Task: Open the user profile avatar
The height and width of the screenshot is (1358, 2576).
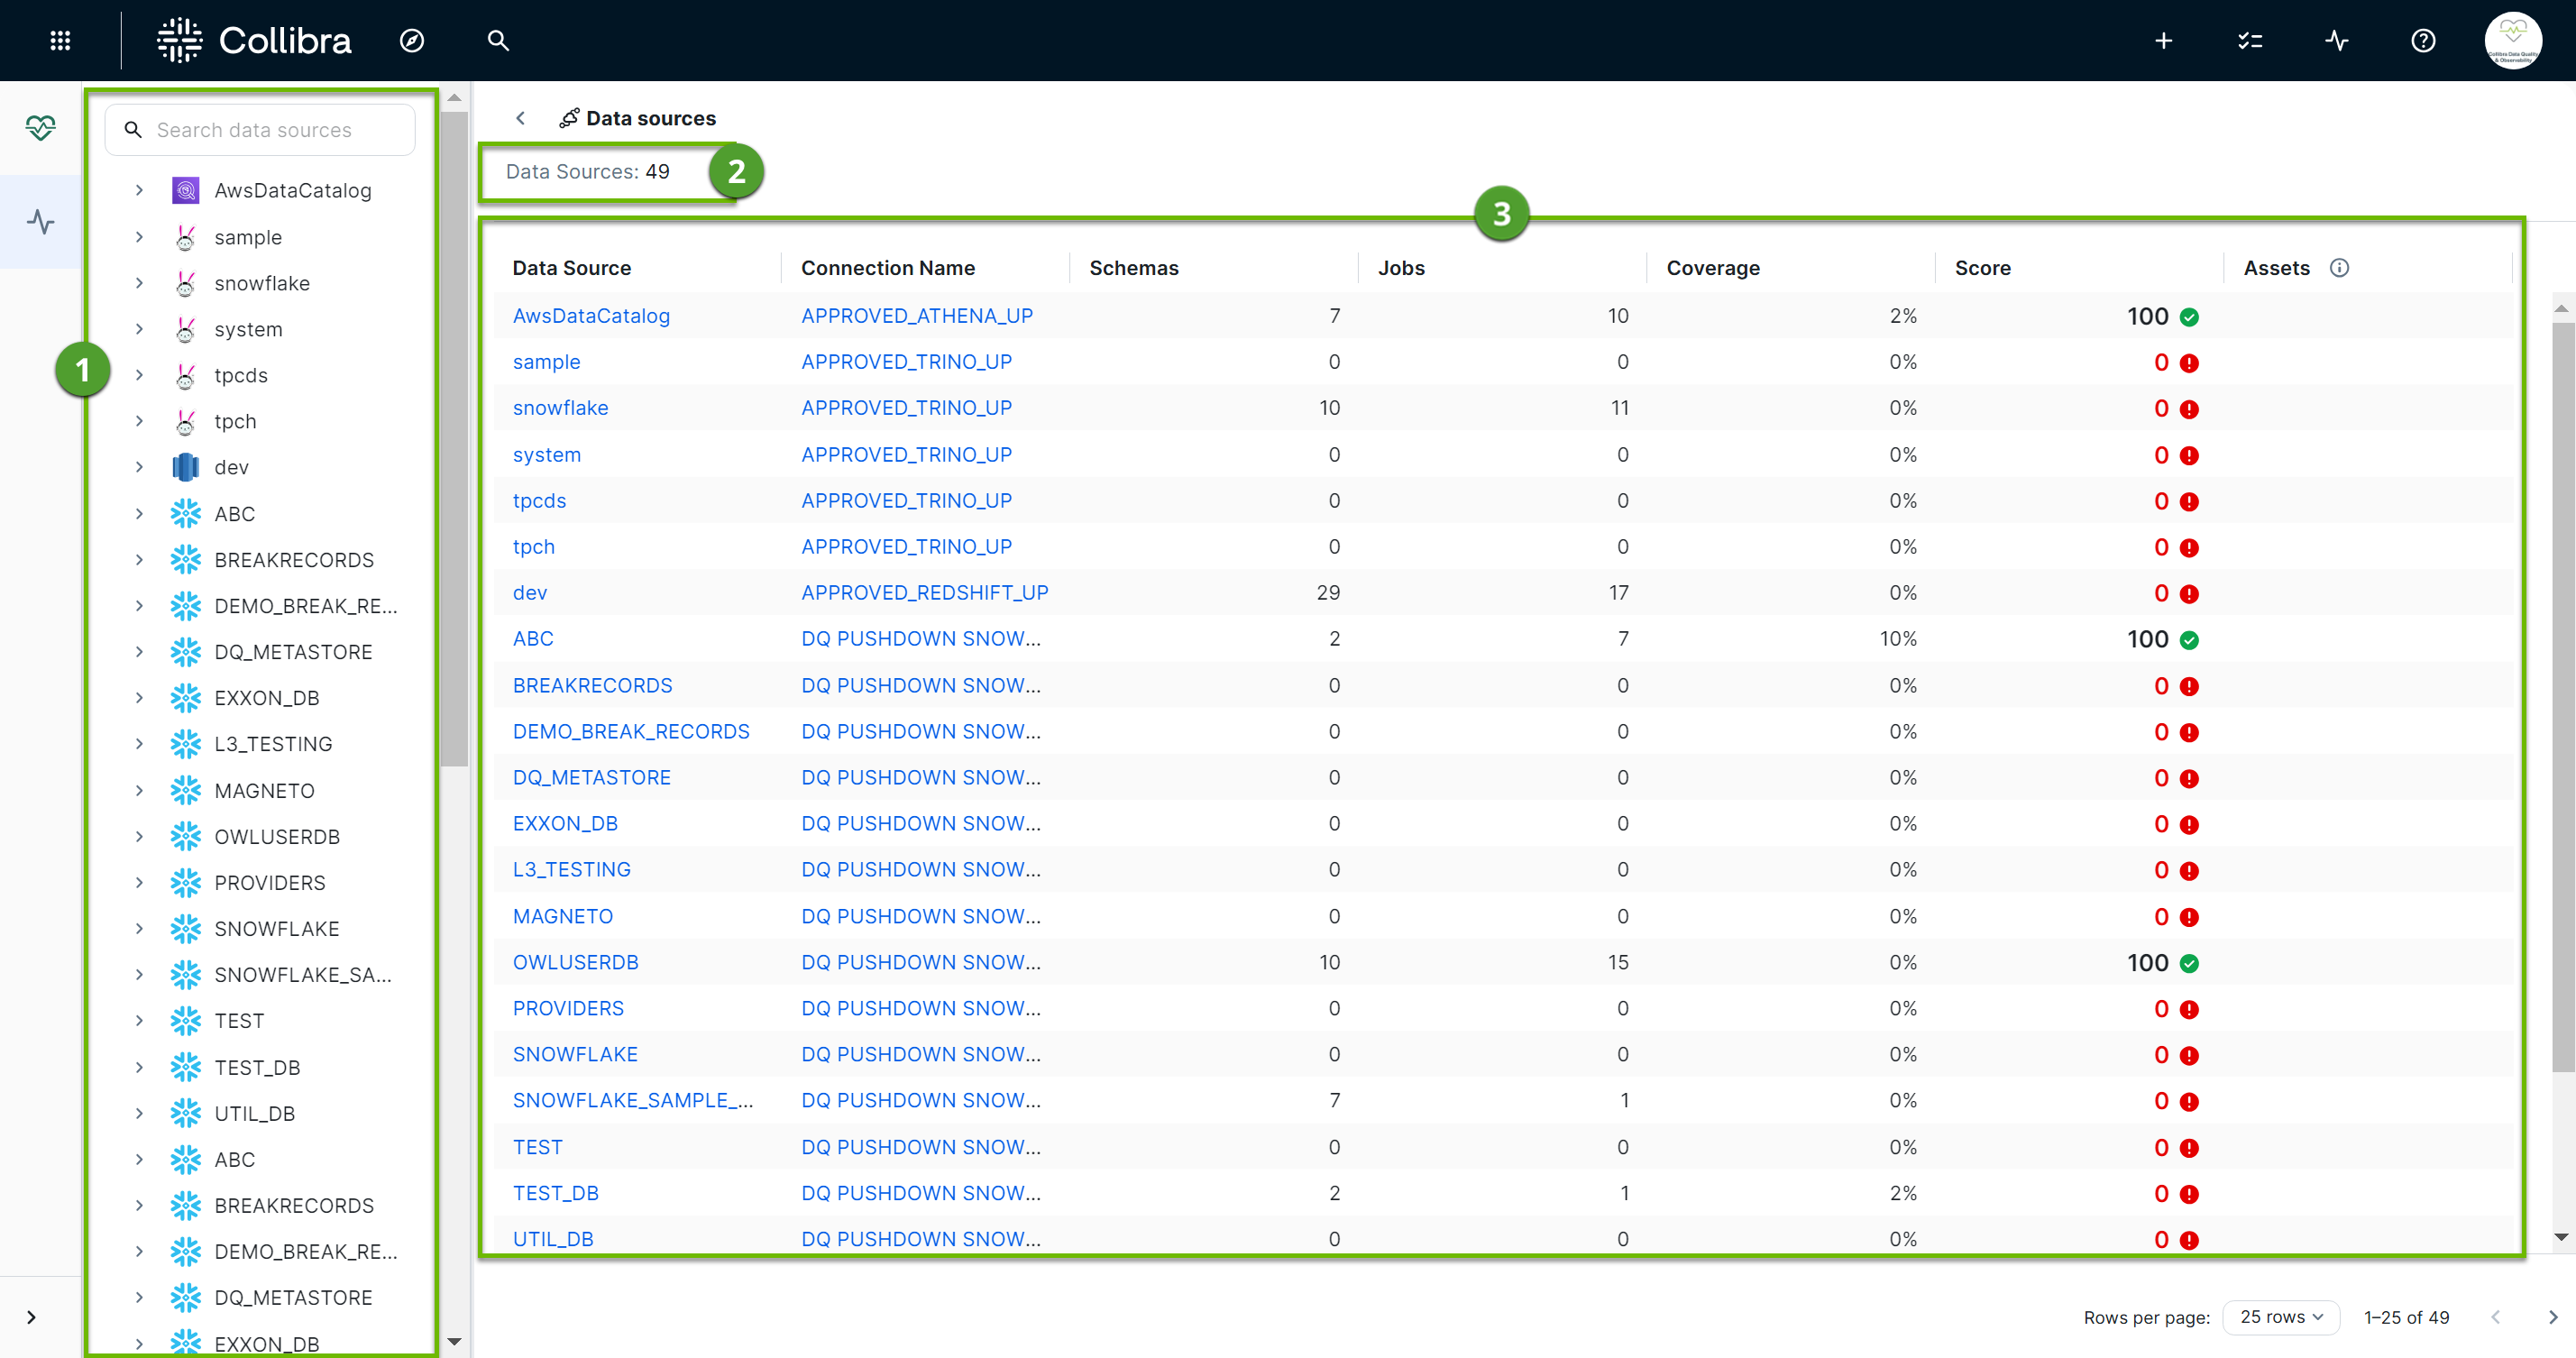Action: coord(2513,40)
